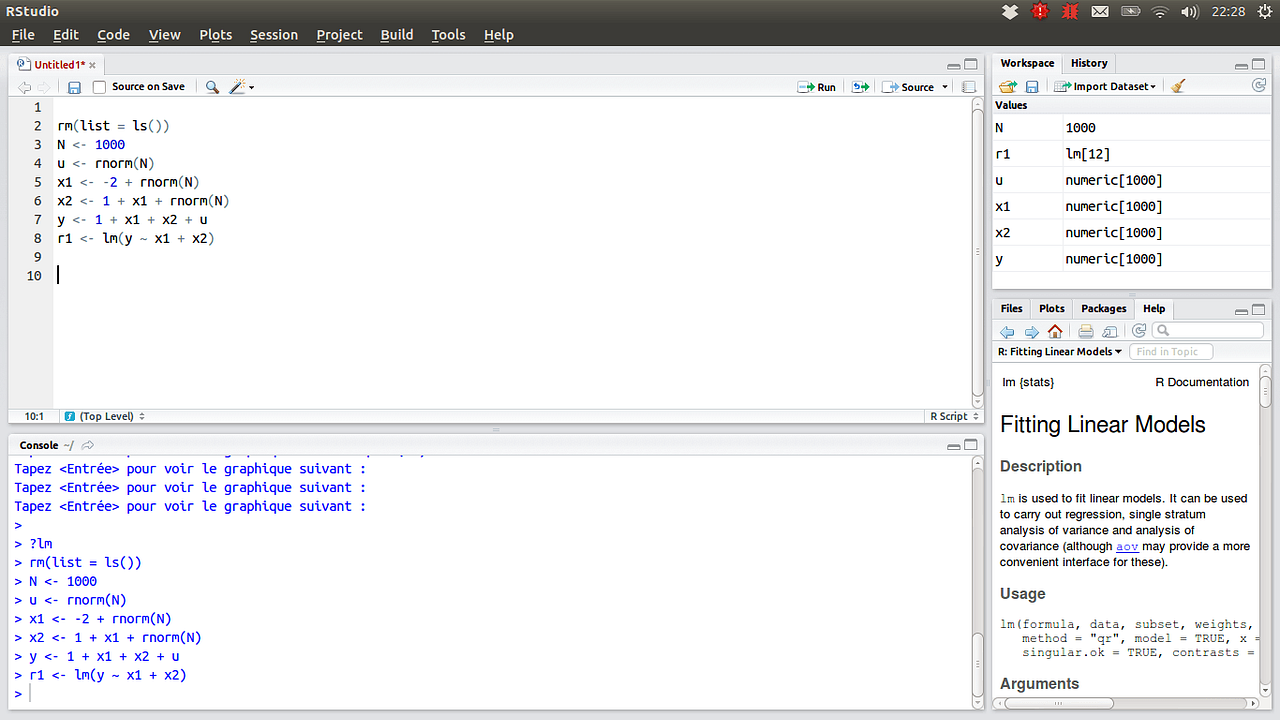1280x720 pixels.
Task: Toggle source editor maximize control
Action: pos(969,63)
